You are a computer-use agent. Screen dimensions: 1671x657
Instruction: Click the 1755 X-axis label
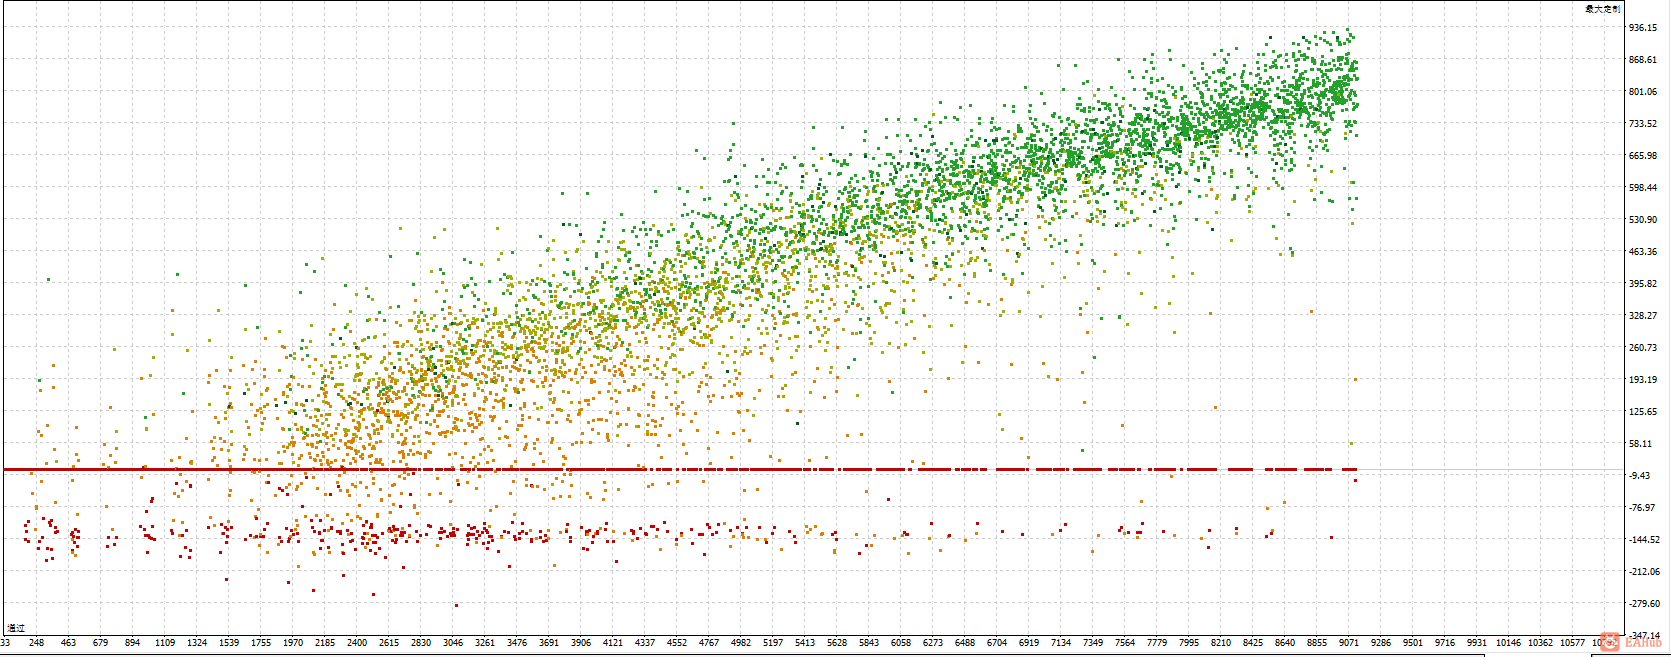pyautogui.click(x=261, y=643)
